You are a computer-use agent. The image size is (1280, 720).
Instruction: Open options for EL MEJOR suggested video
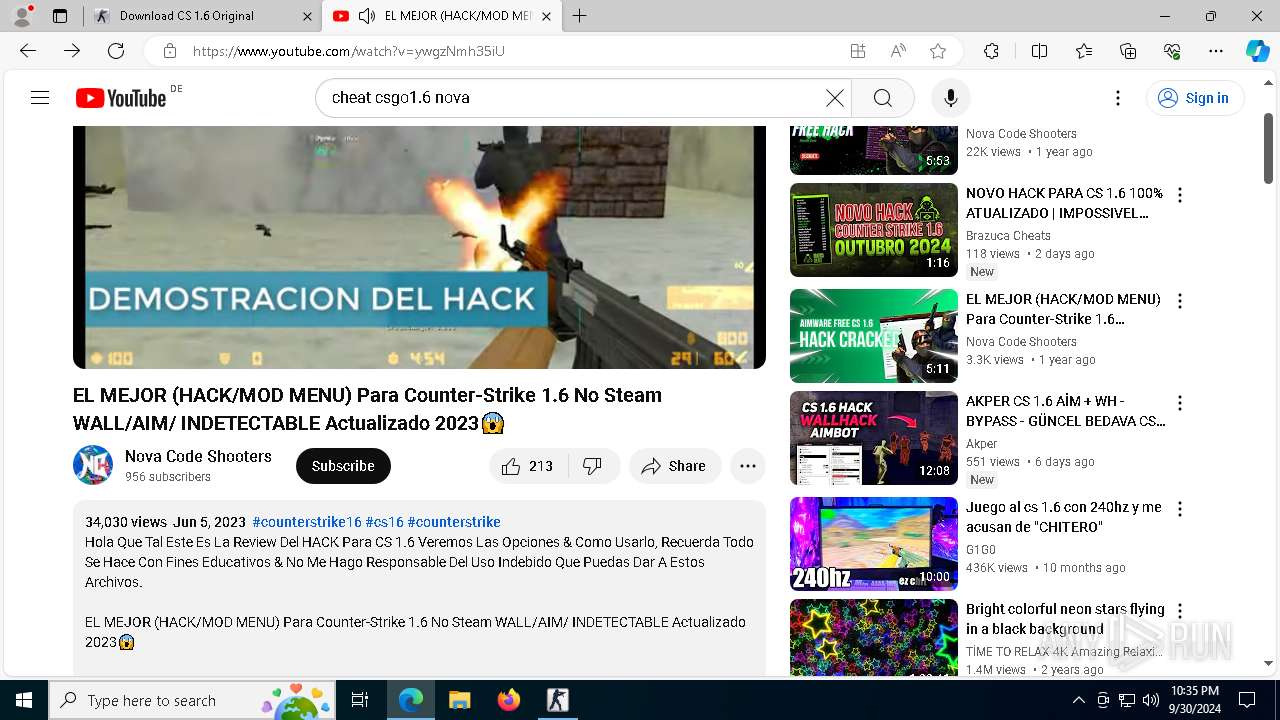(x=1180, y=301)
